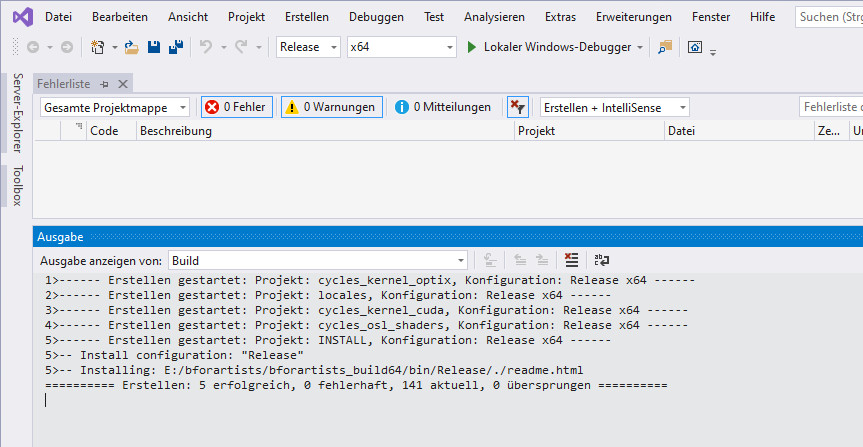The width and height of the screenshot is (863, 447).
Task: Open the Bearbeiten menu
Action: [120, 17]
